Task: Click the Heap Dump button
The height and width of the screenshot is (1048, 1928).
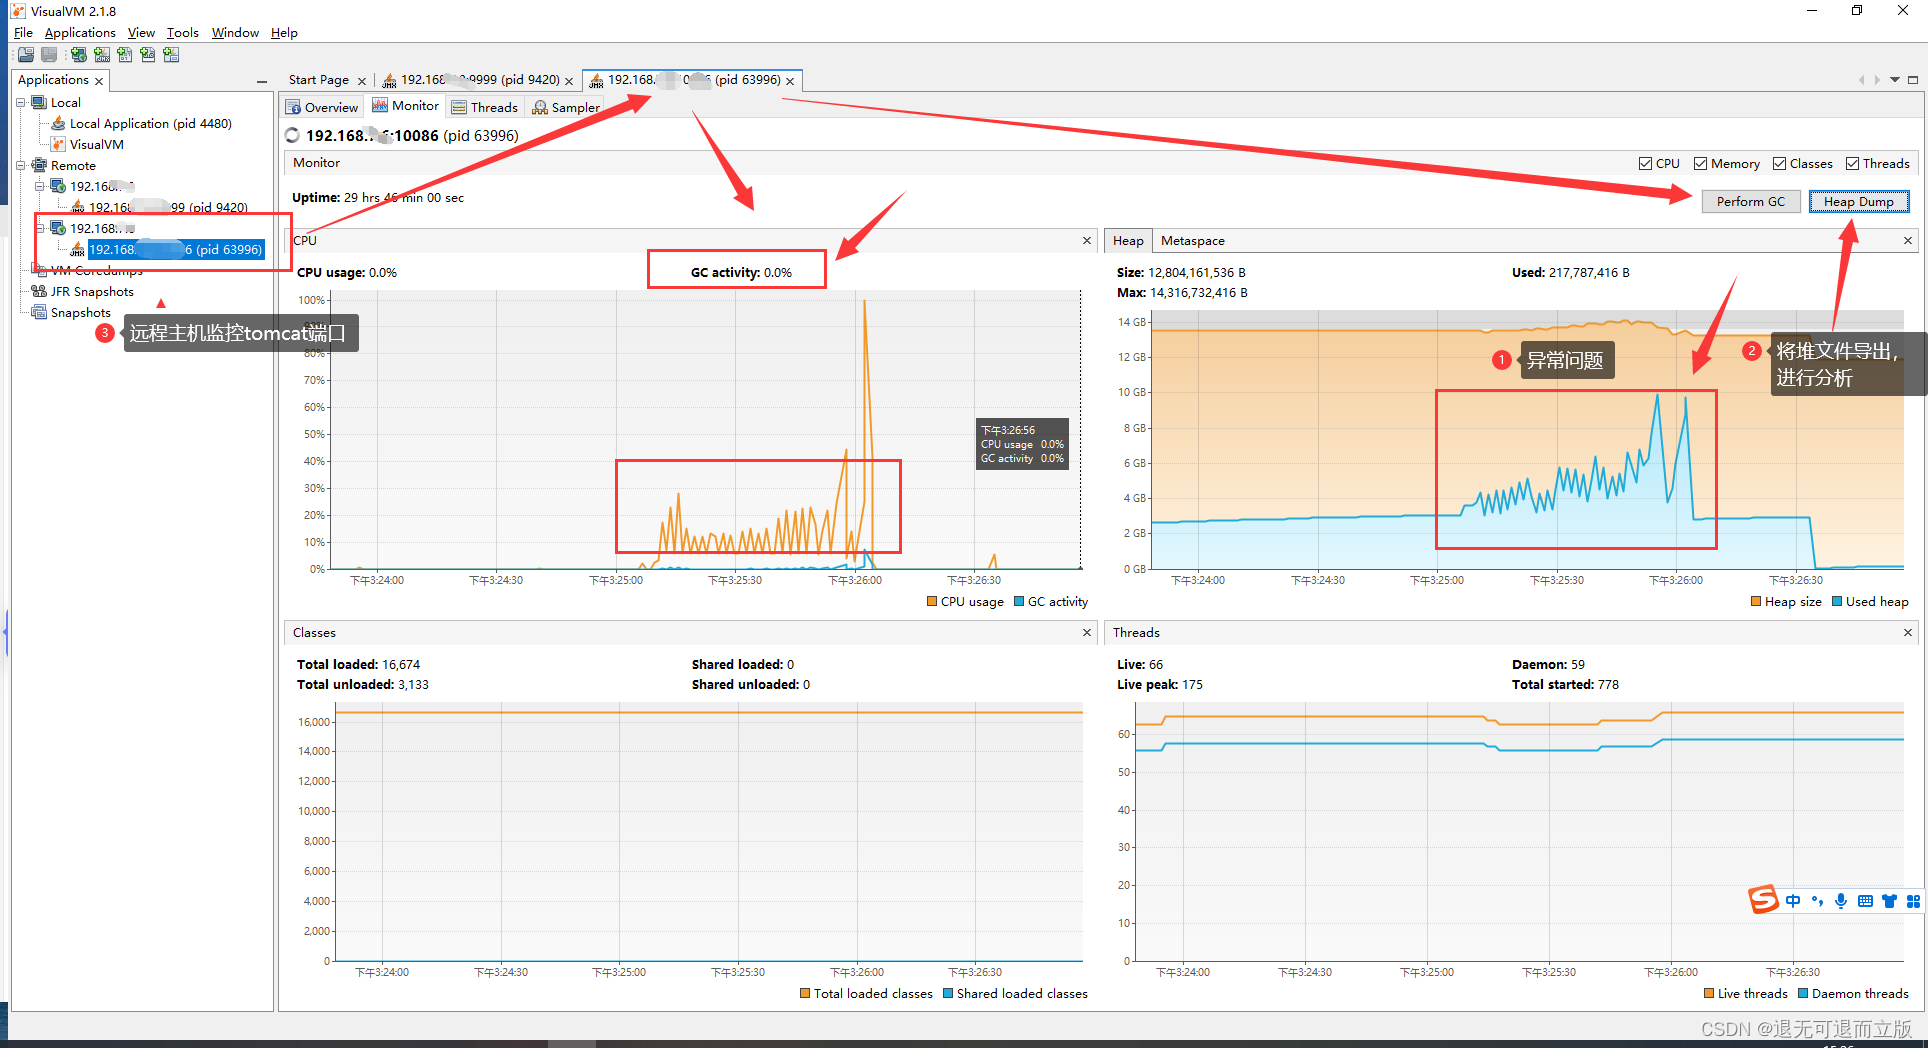Action: [x=1859, y=202]
